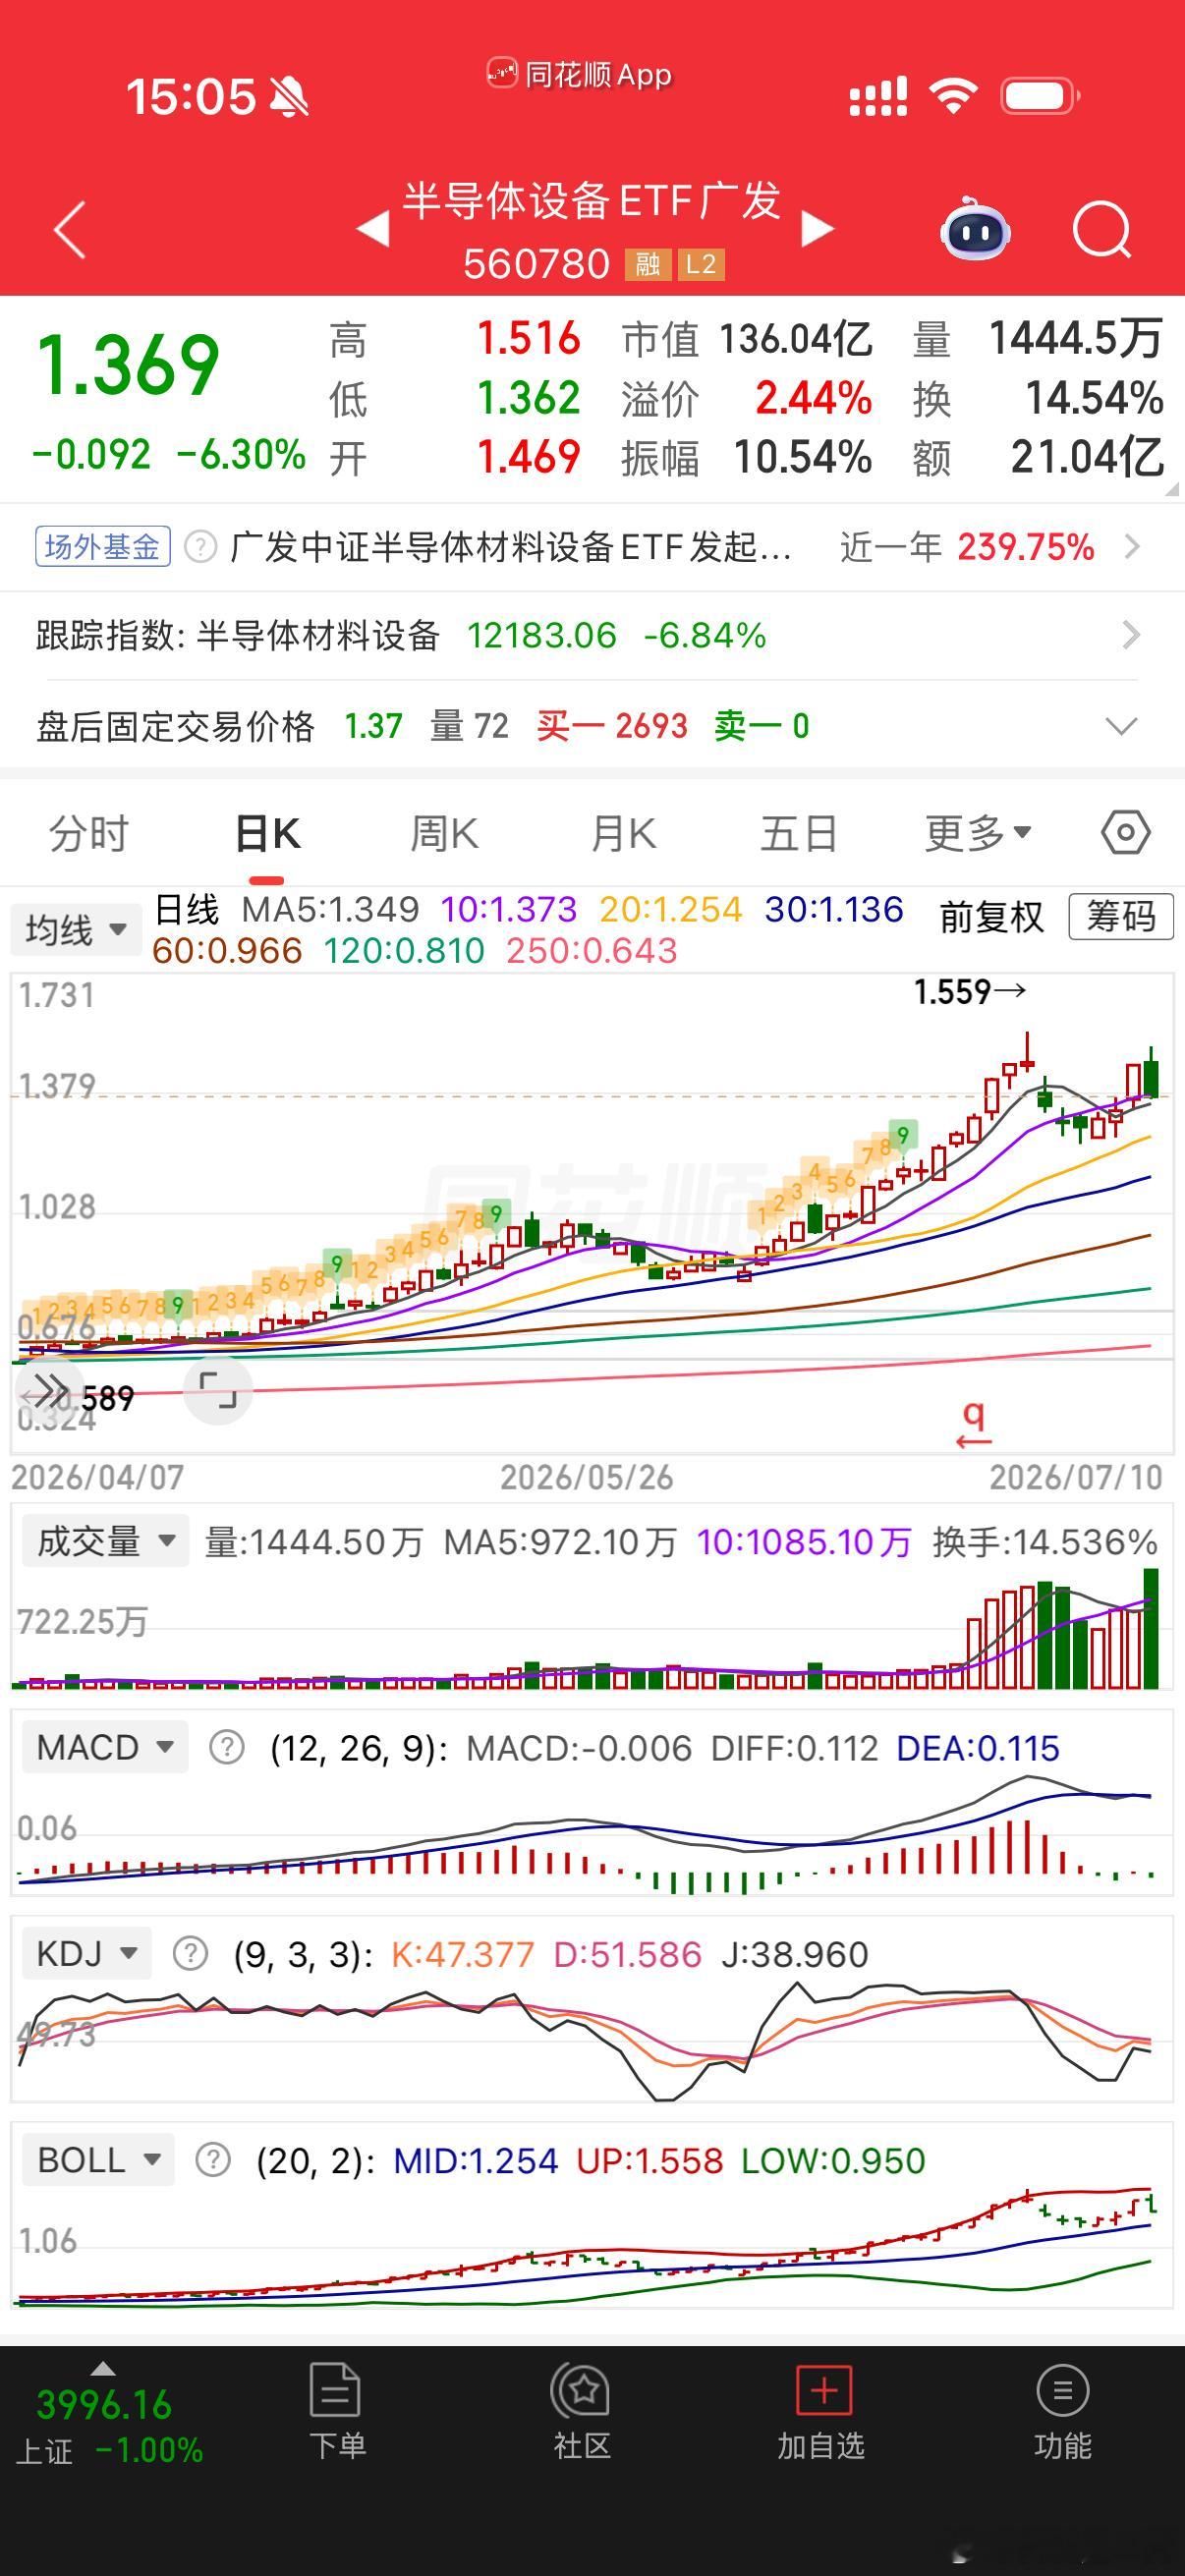Select the 日K tab
Screen dimensions: 1185x2576
(267, 833)
